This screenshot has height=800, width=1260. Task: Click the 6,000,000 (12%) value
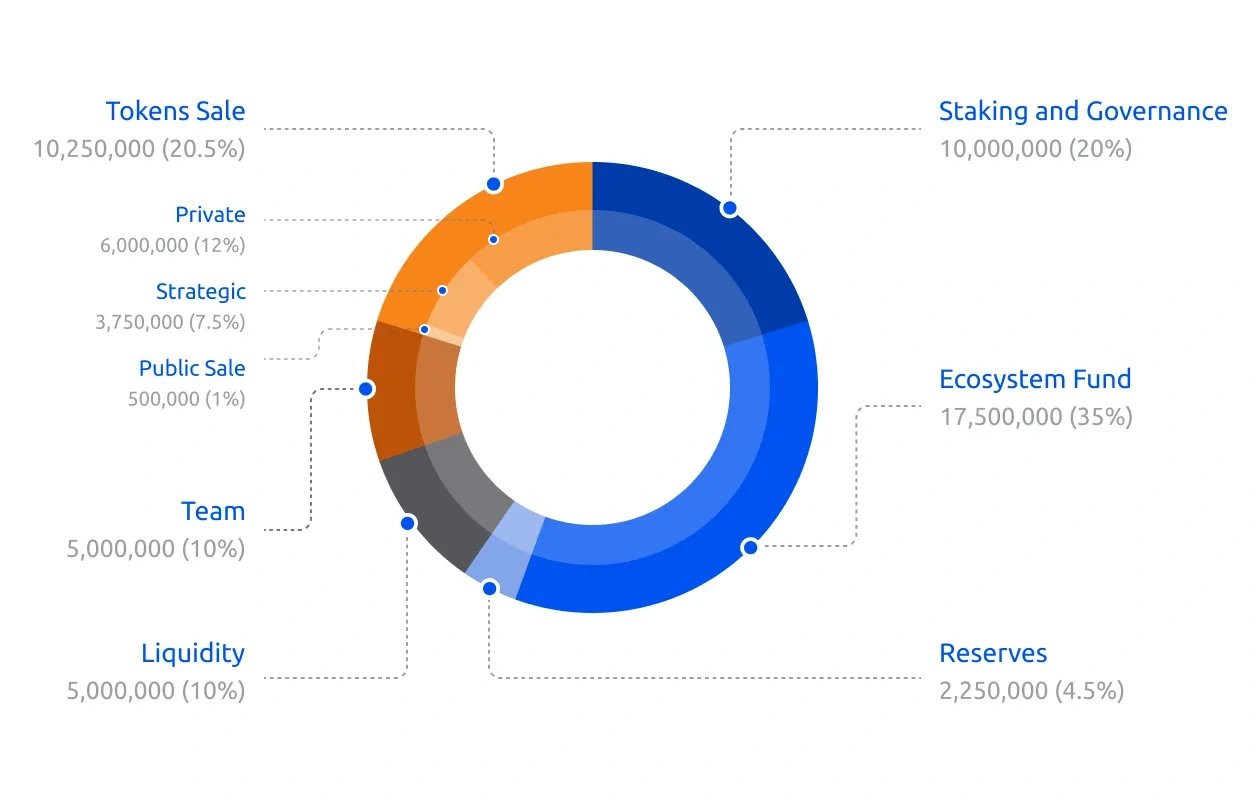(x=172, y=245)
